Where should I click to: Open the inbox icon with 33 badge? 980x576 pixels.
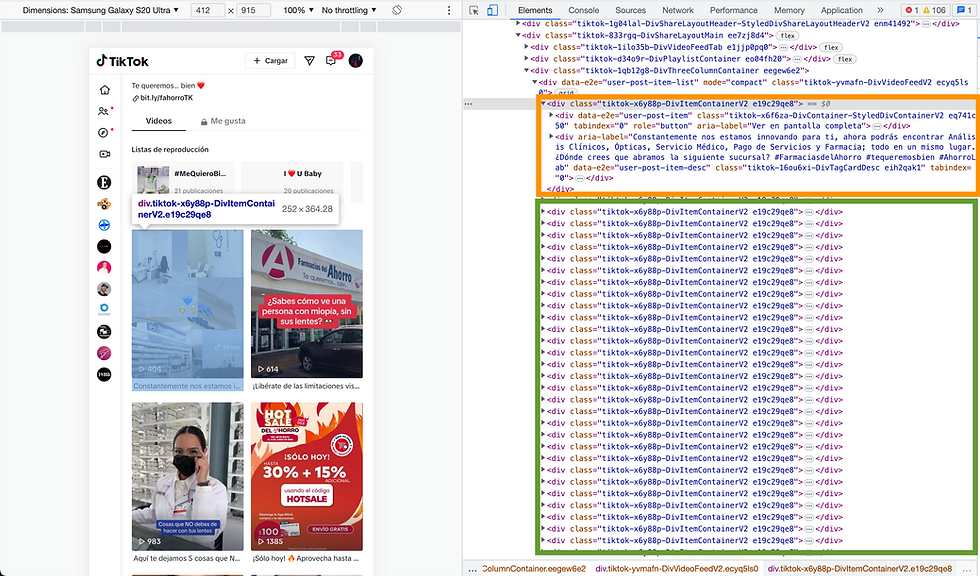click(x=331, y=61)
